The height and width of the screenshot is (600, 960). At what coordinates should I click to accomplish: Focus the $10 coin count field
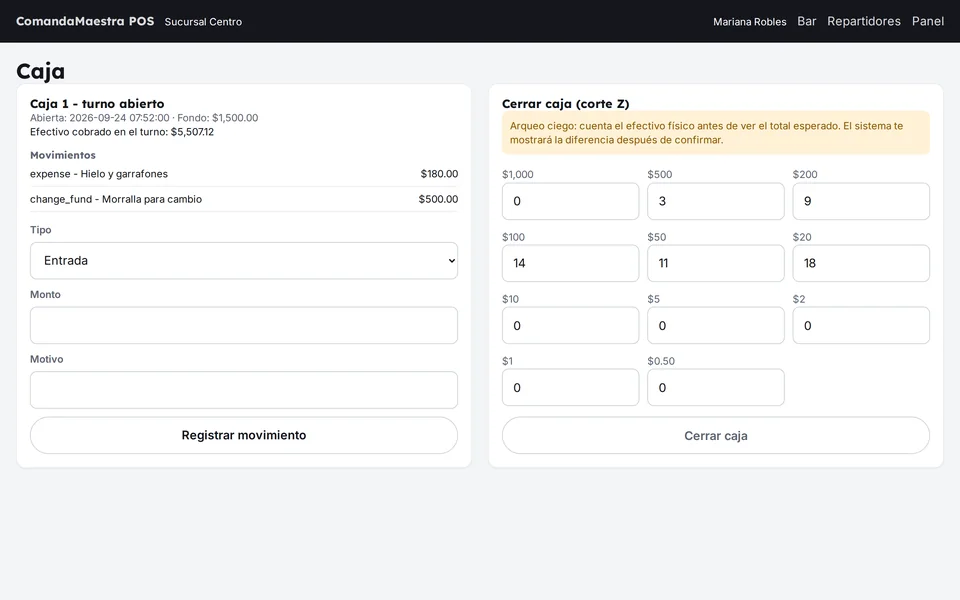[570, 325]
